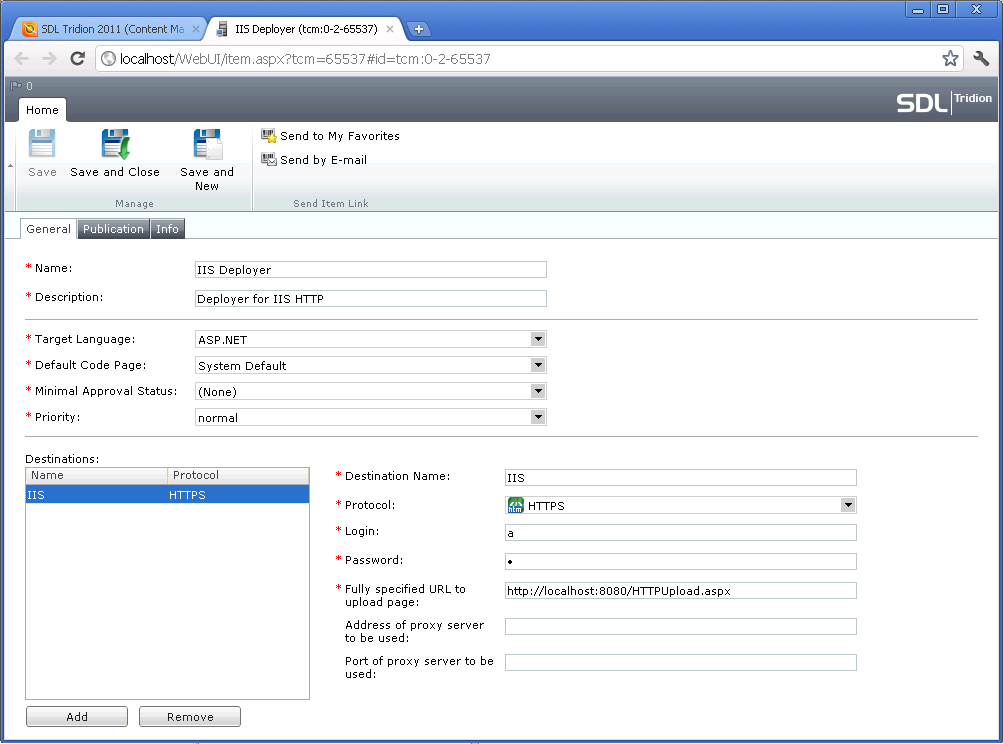Expand the Minimal Approval Status dropdown

tap(538, 392)
